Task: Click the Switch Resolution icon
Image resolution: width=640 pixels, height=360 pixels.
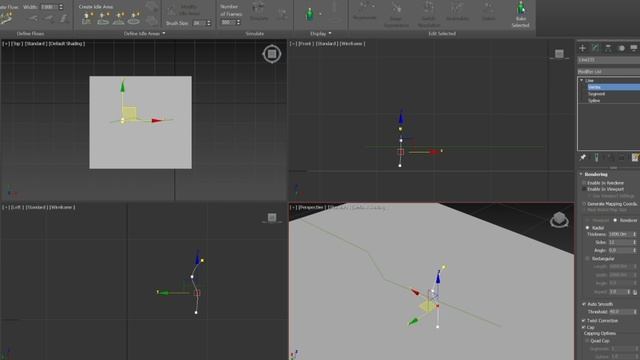Action: 429,8
